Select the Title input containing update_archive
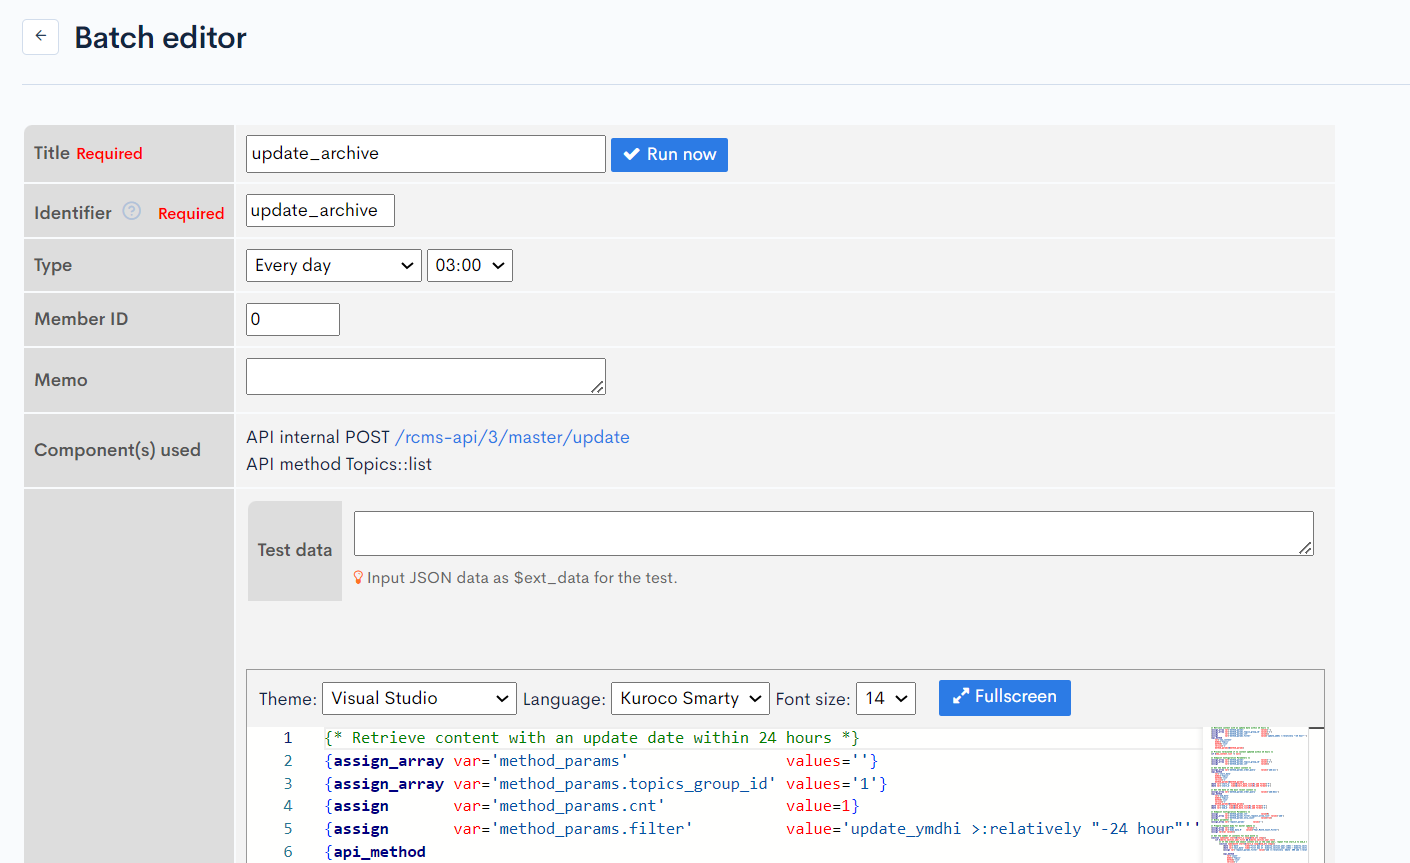 425,153
